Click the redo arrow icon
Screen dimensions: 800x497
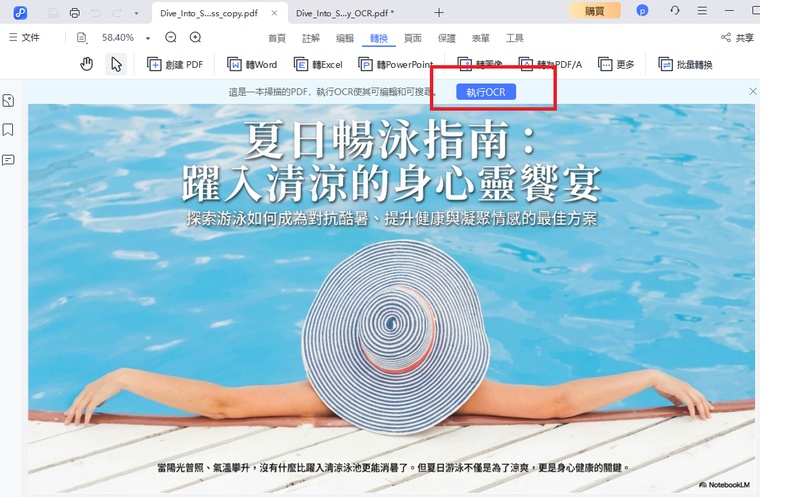(x=116, y=13)
